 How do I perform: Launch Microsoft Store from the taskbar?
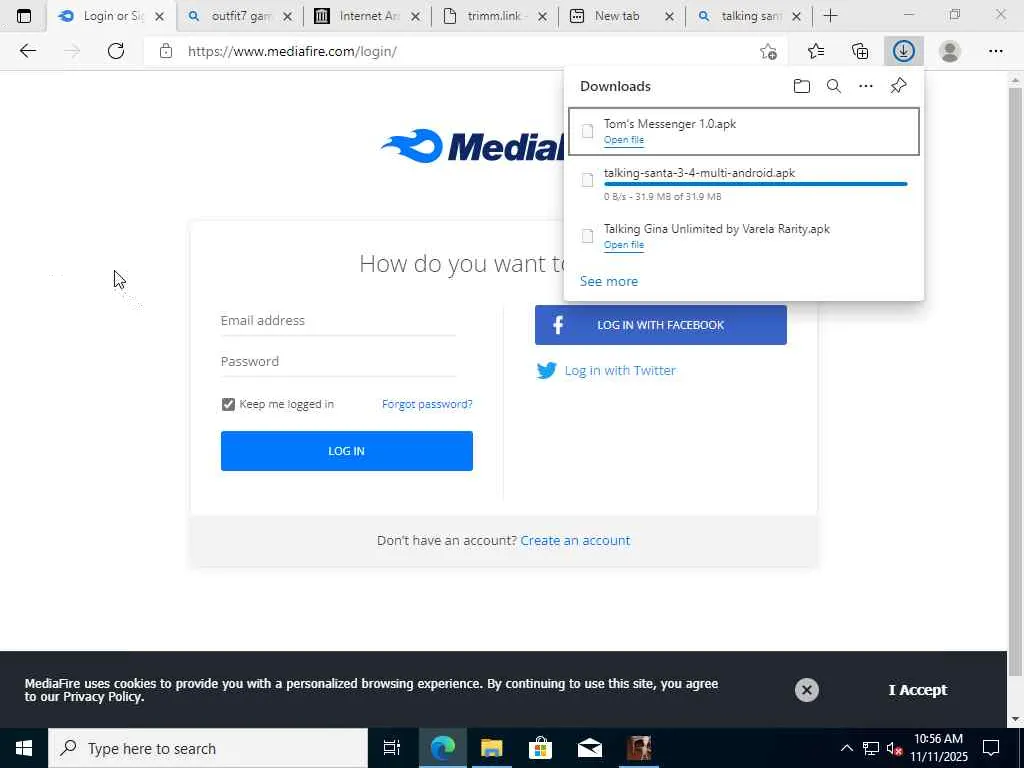click(540, 748)
